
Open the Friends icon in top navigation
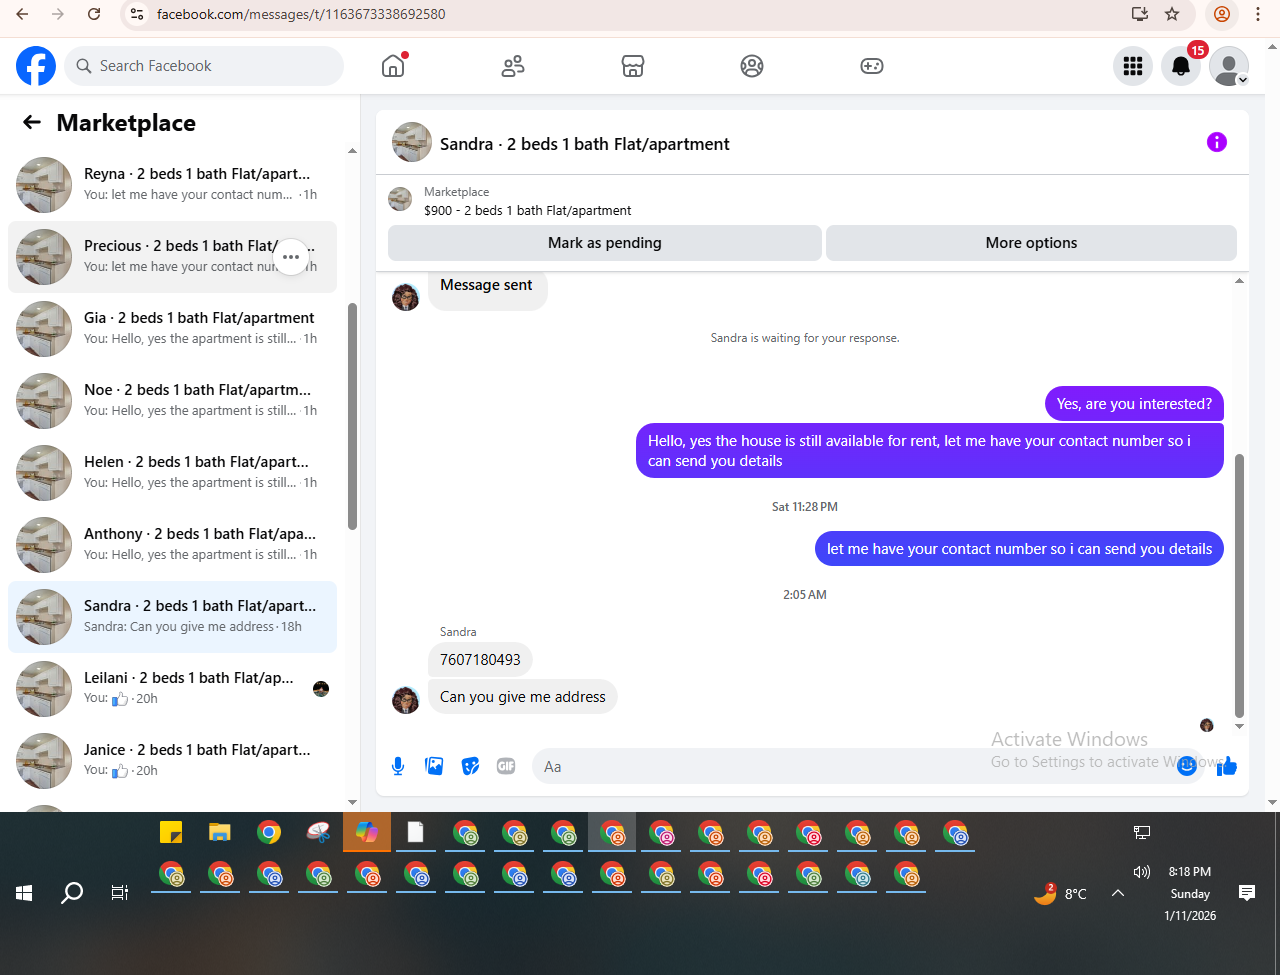pos(513,66)
